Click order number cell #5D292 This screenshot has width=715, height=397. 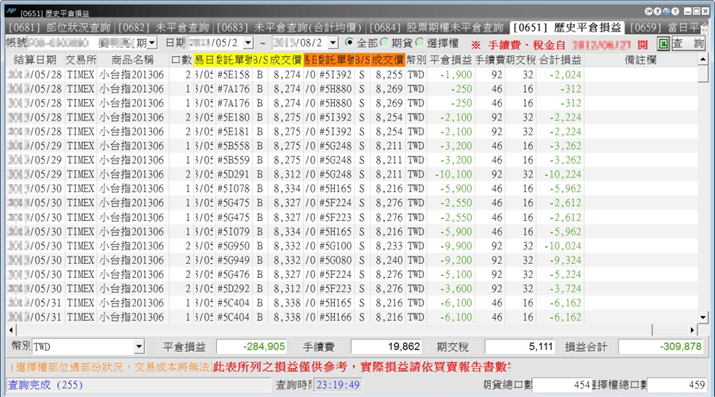pyautogui.click(x=233, y=289)
